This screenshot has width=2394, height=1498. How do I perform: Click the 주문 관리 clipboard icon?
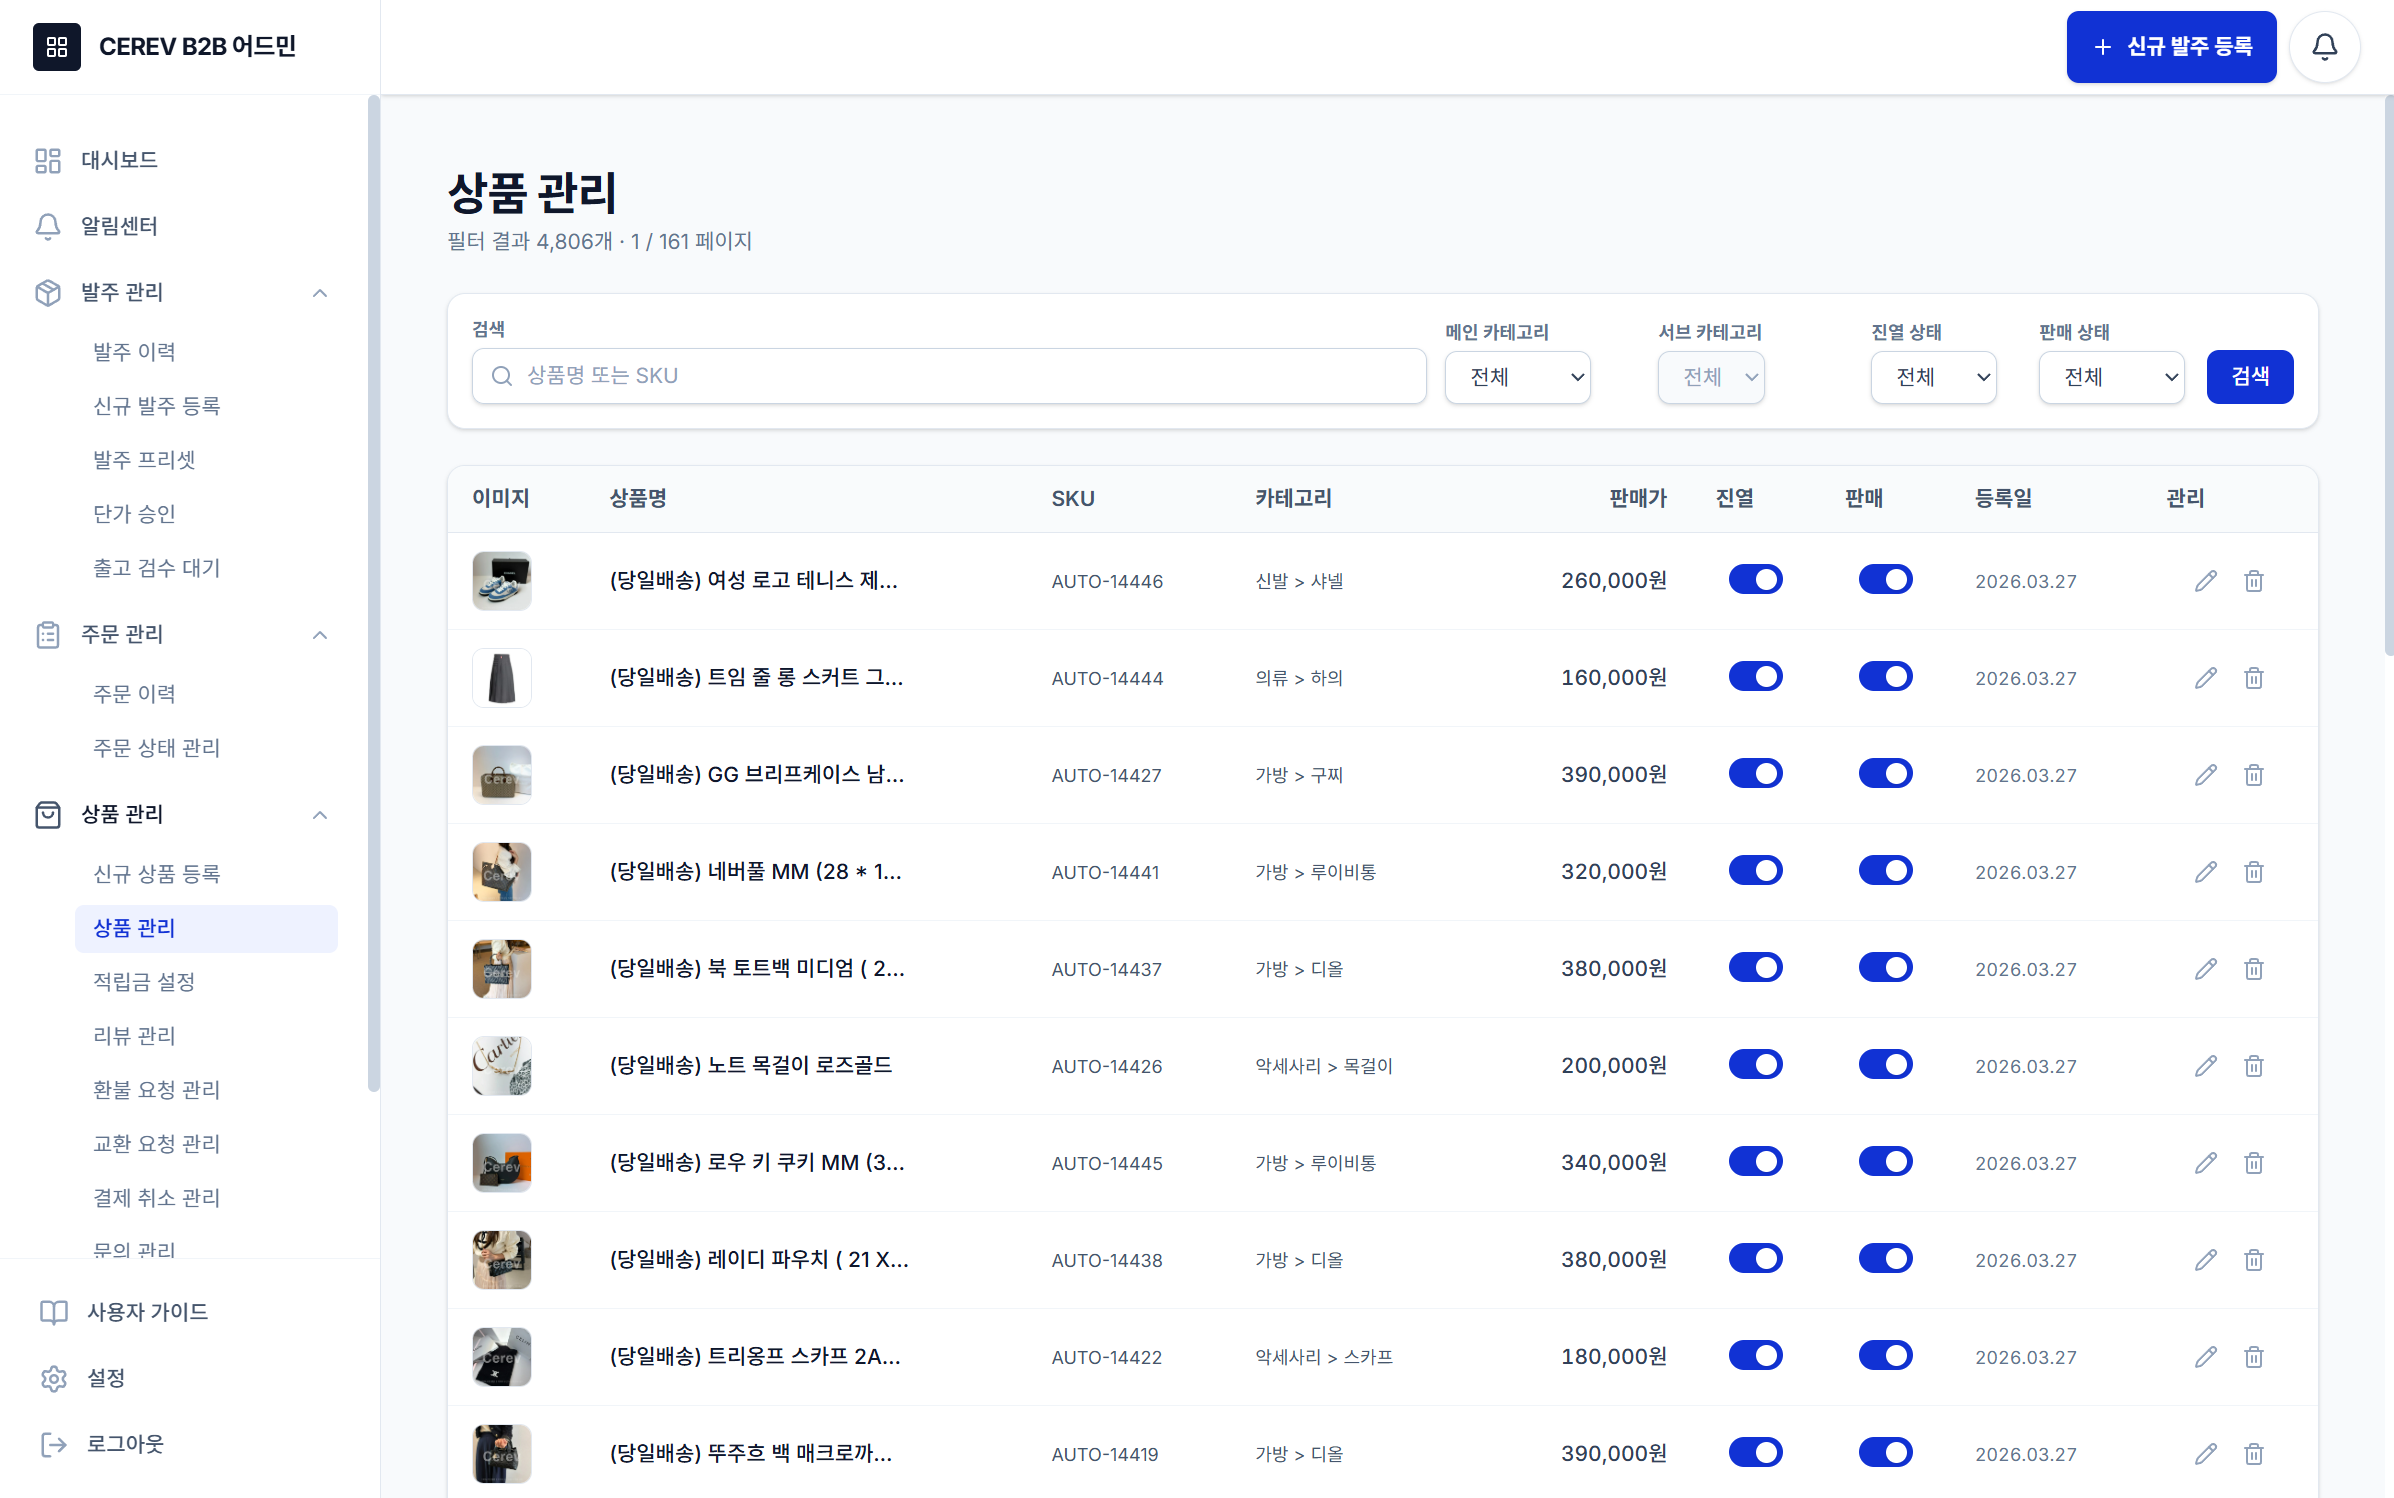pyautogui.click(x=48, y=634)
